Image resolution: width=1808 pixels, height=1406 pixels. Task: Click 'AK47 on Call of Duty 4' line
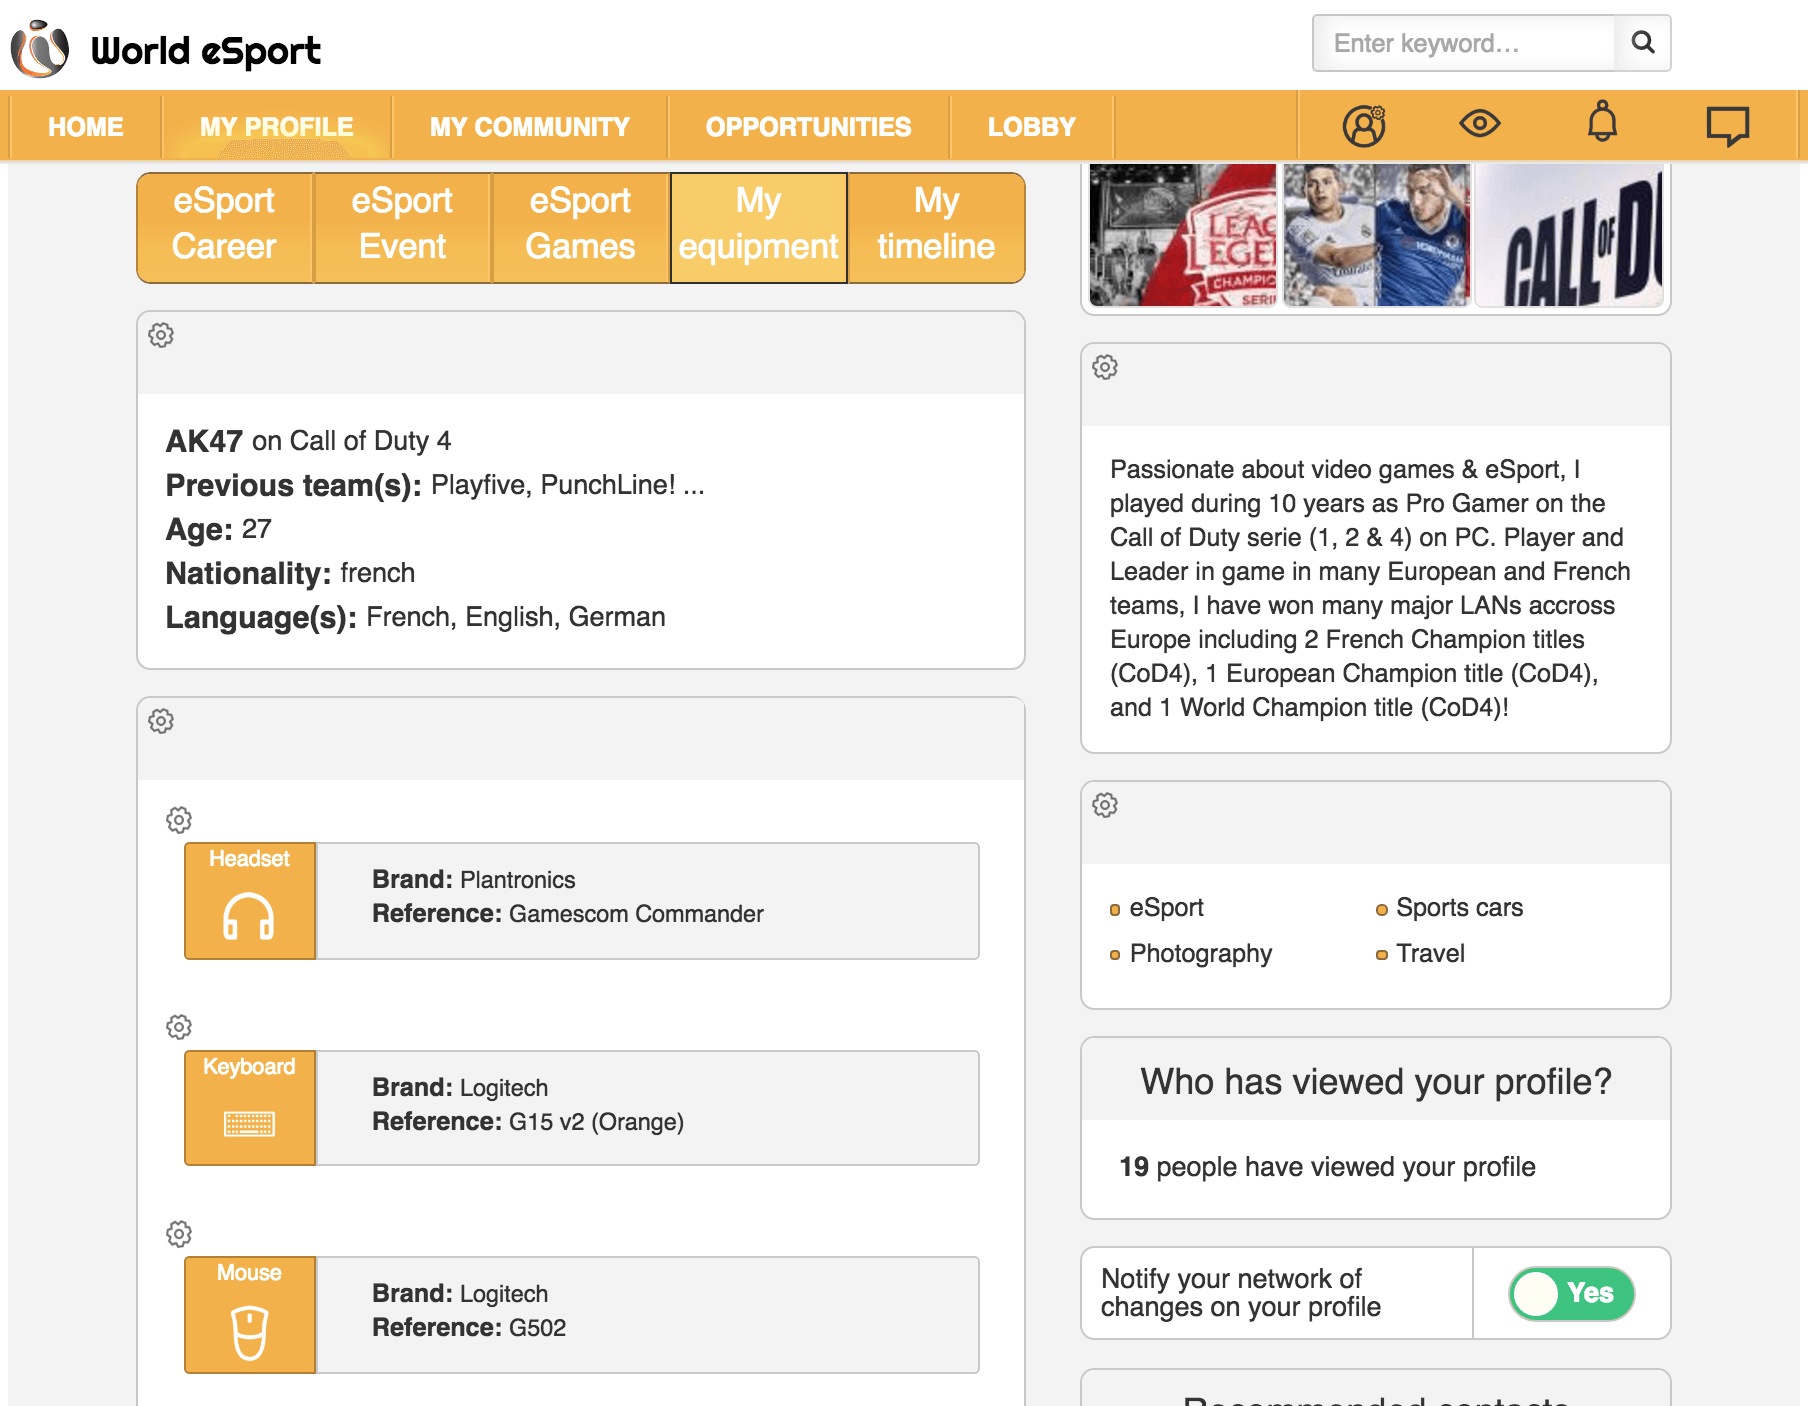308,441
